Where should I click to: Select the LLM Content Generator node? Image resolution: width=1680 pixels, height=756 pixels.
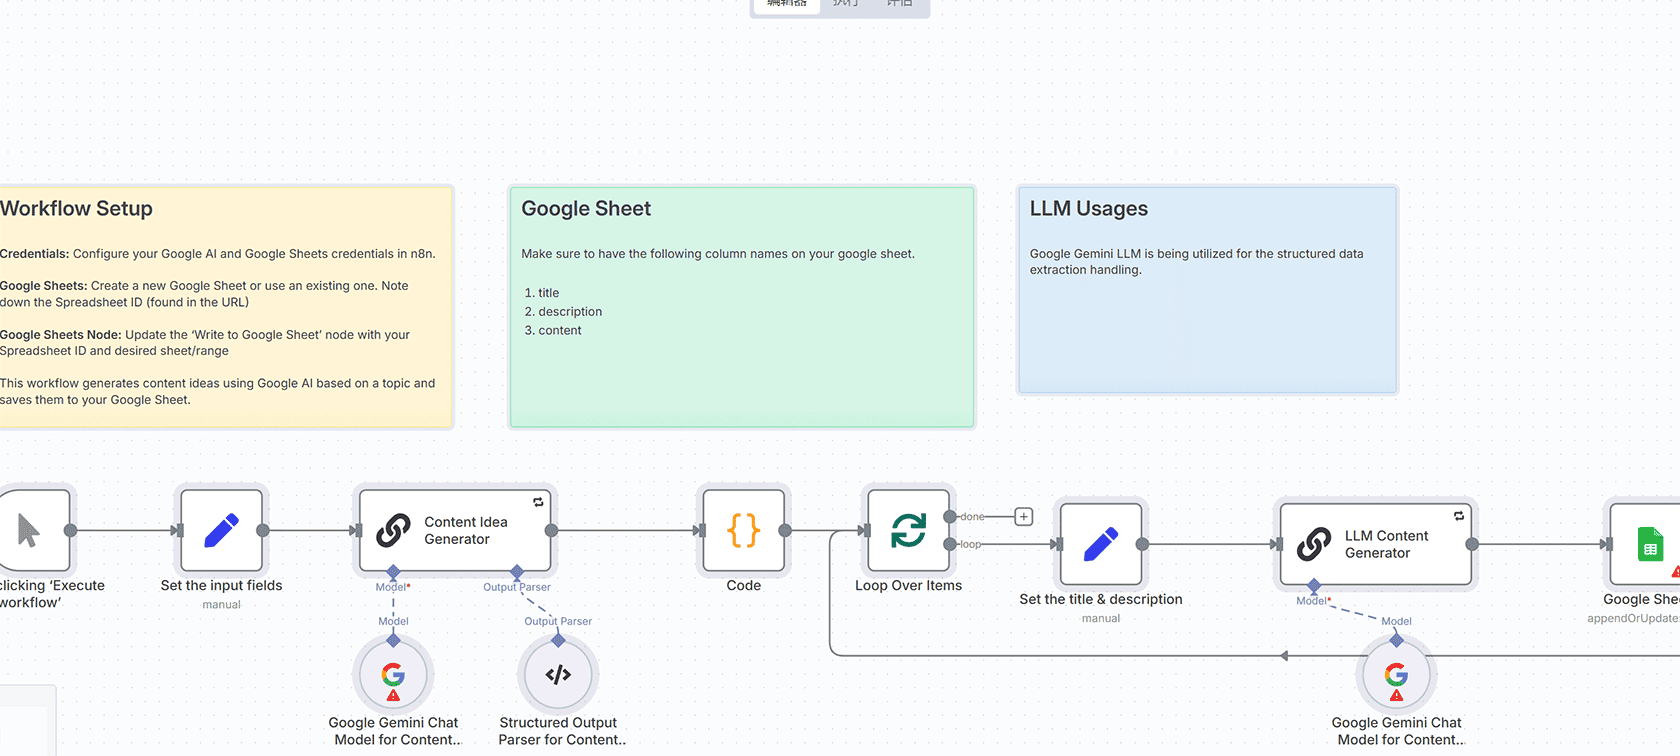point(1376,544)
